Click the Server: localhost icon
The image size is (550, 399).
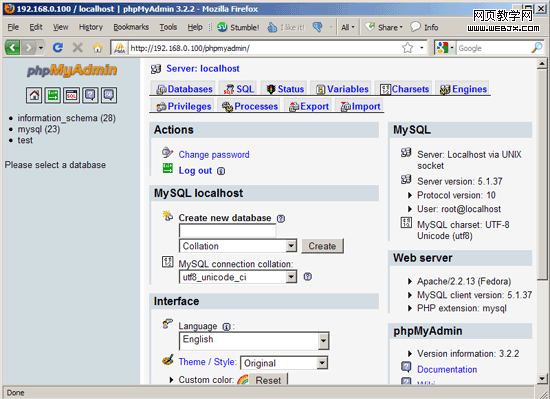pos(156,69)
